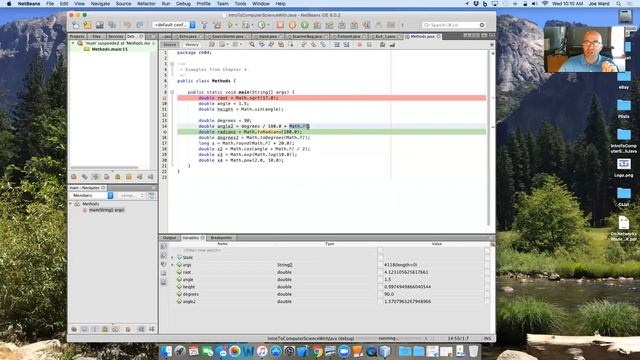Screen dimensions: 640x360
Task: Continue debugging with green Continue button
Action: tap(304, 25)
